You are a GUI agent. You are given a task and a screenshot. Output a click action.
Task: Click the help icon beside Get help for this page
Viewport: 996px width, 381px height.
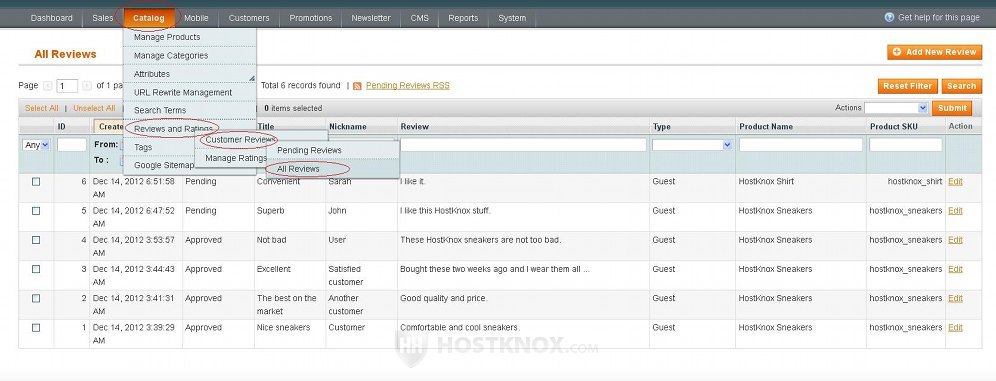click(889, 17)
